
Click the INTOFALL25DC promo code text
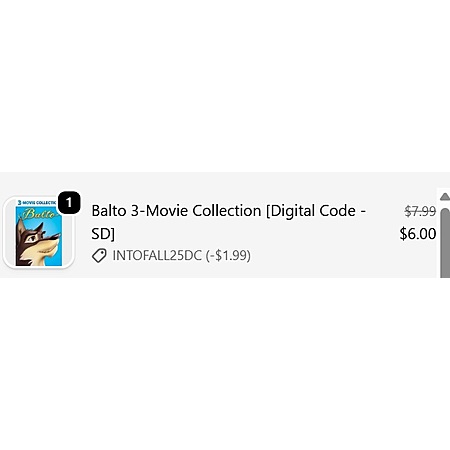tap(157, 256)
